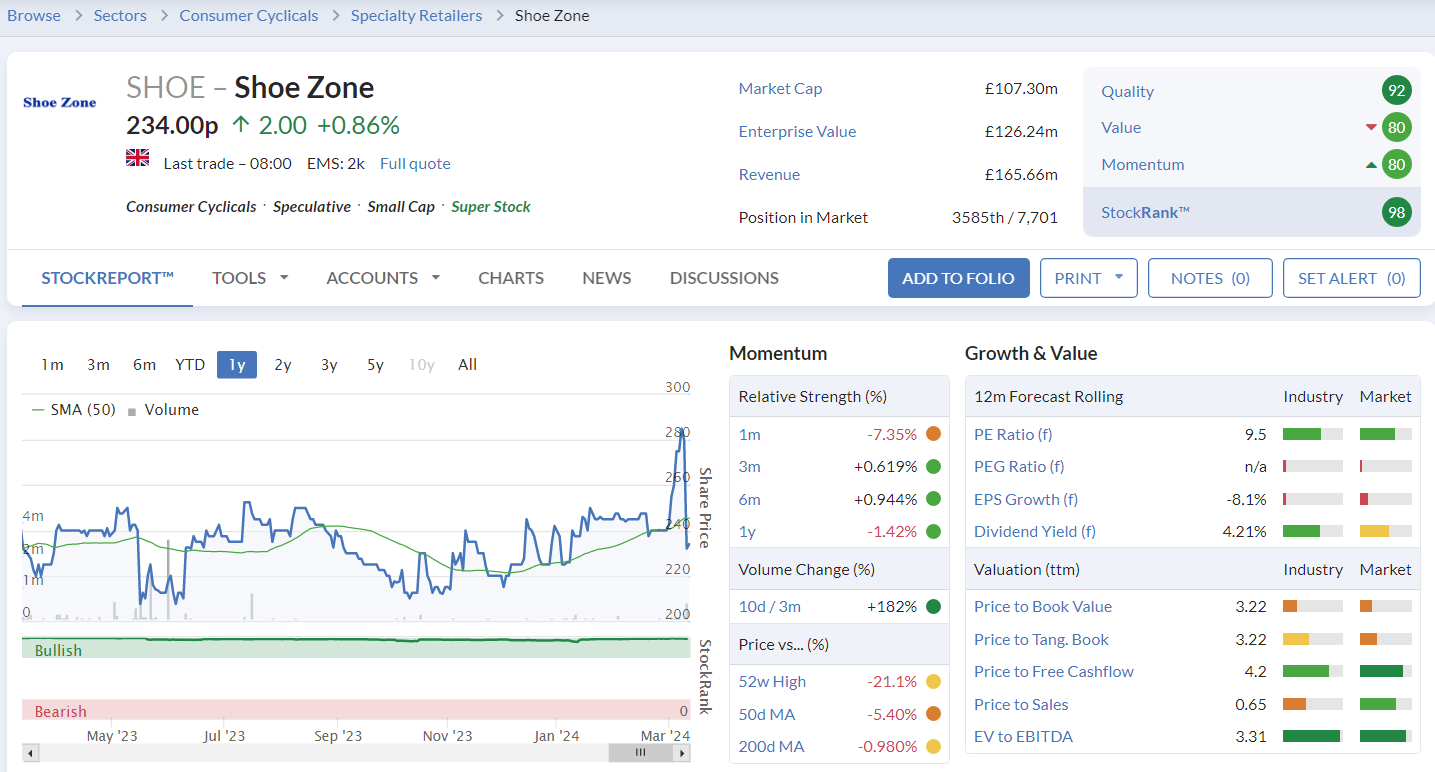Click the green price-up arrow icon
This screenshot has width=1435, height=772.
click(x=240, y=125)
